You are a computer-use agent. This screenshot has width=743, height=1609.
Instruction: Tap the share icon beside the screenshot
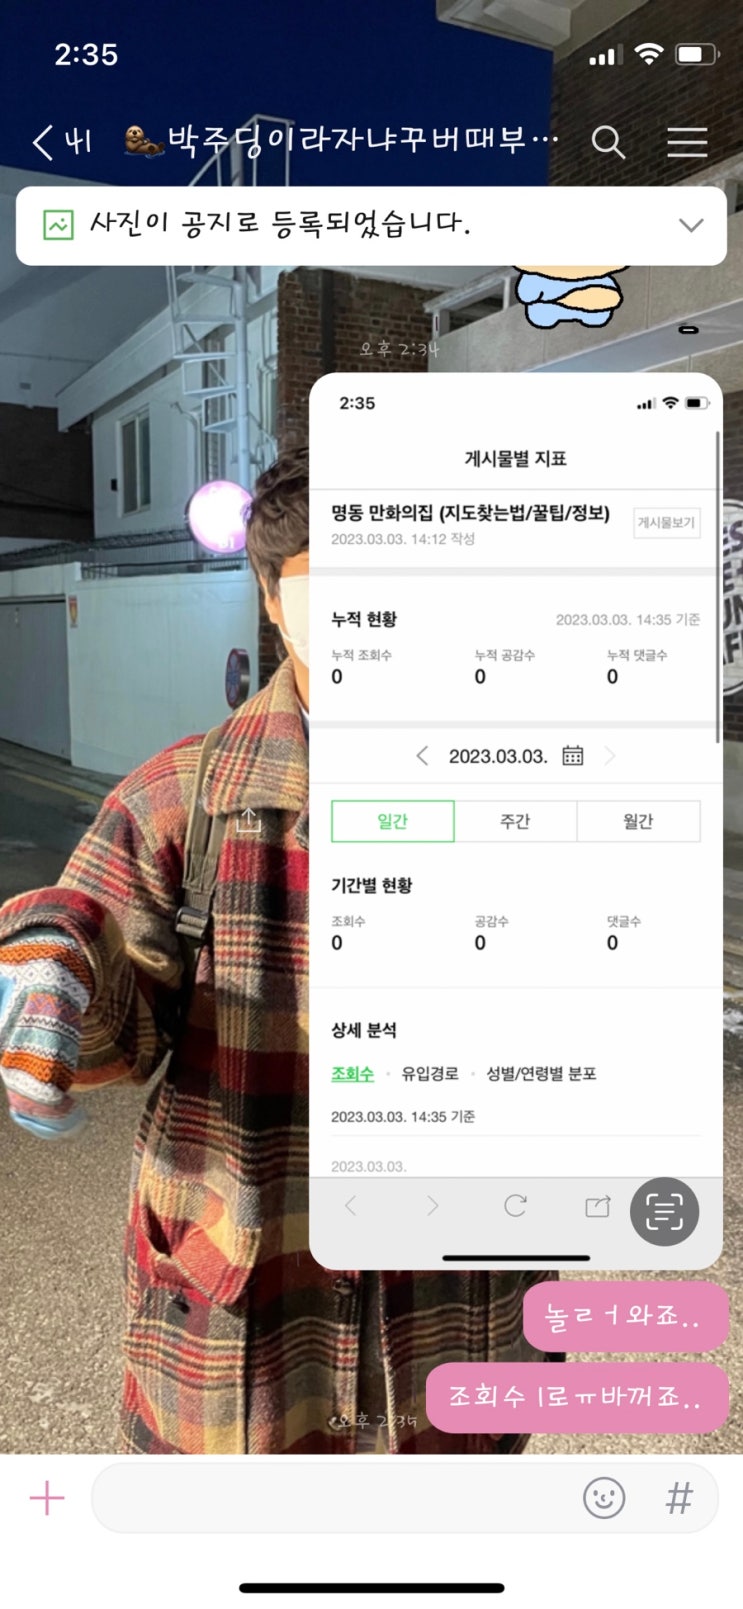coord(249,821)
